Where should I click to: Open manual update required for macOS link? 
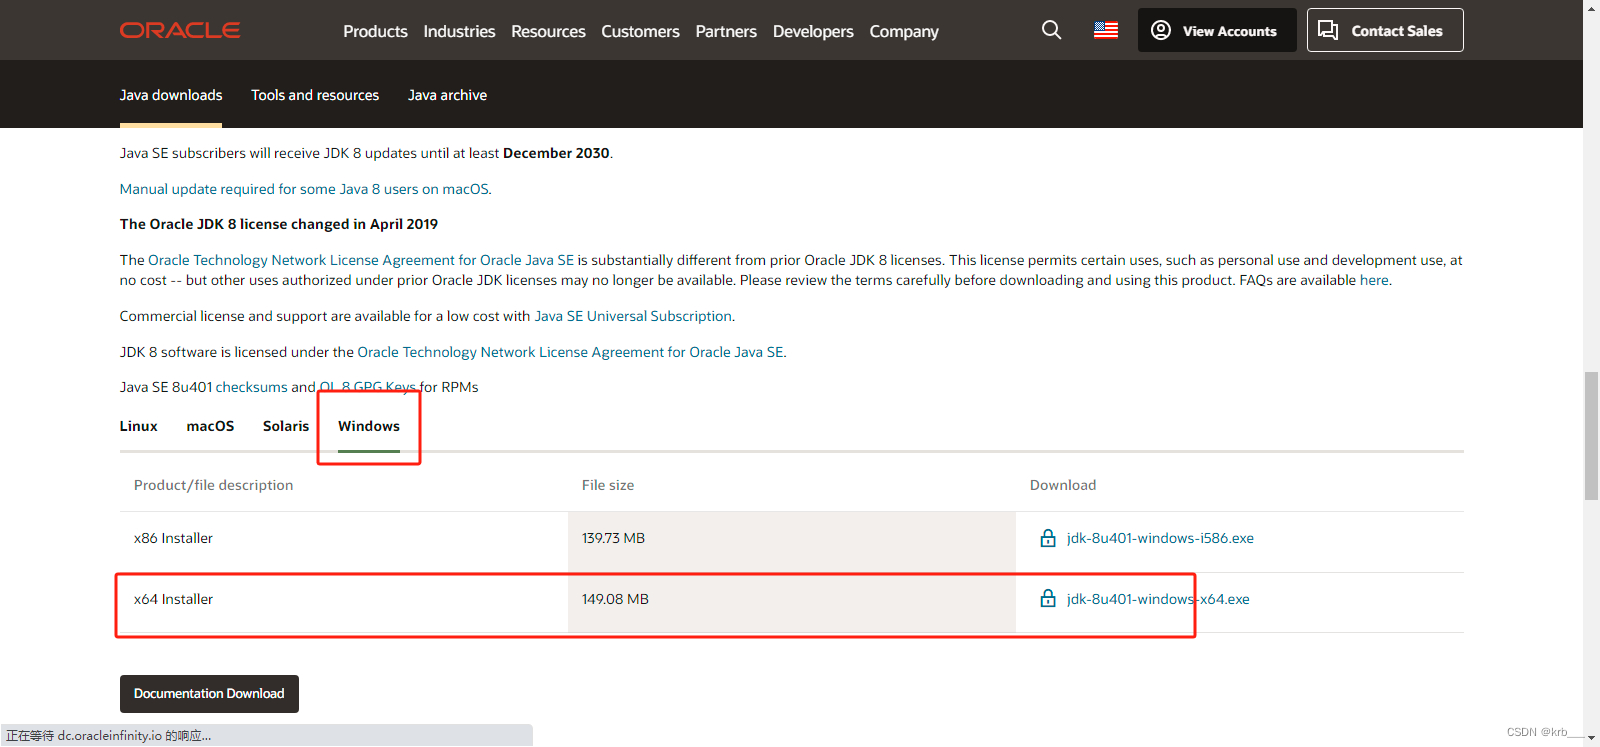pos(304,189)
